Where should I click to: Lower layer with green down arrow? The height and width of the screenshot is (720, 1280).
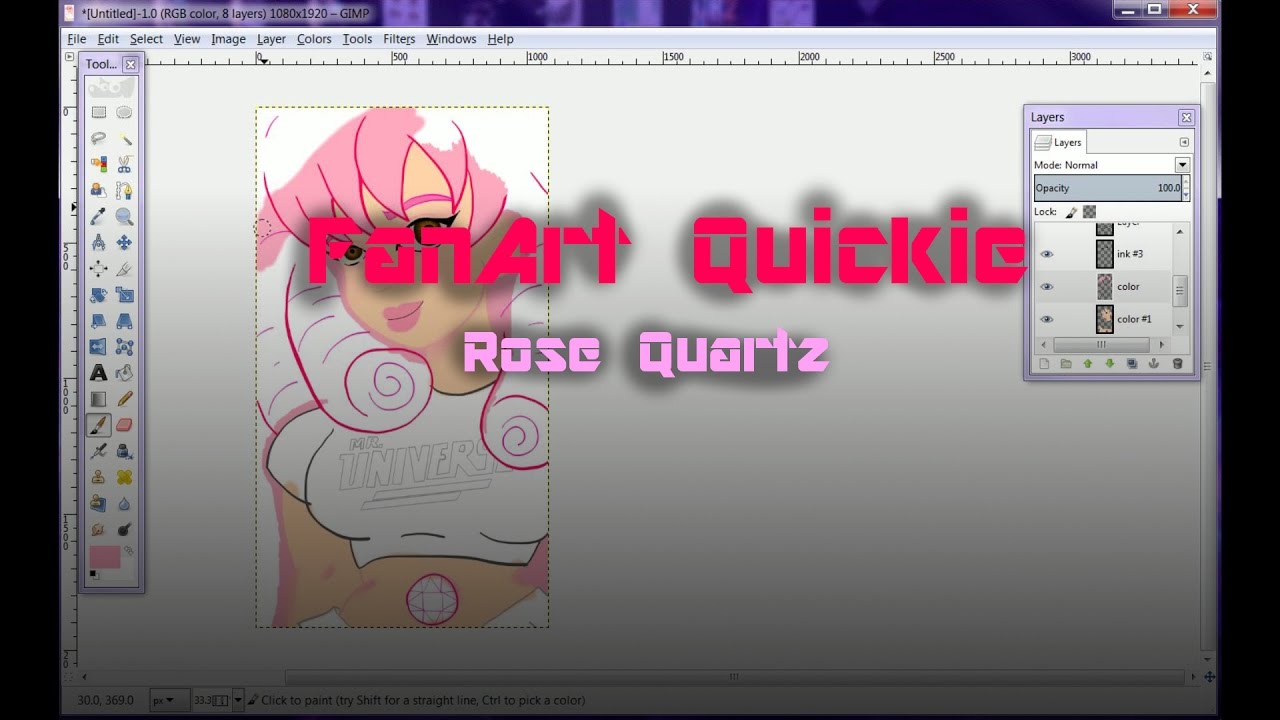(1109, 364)
